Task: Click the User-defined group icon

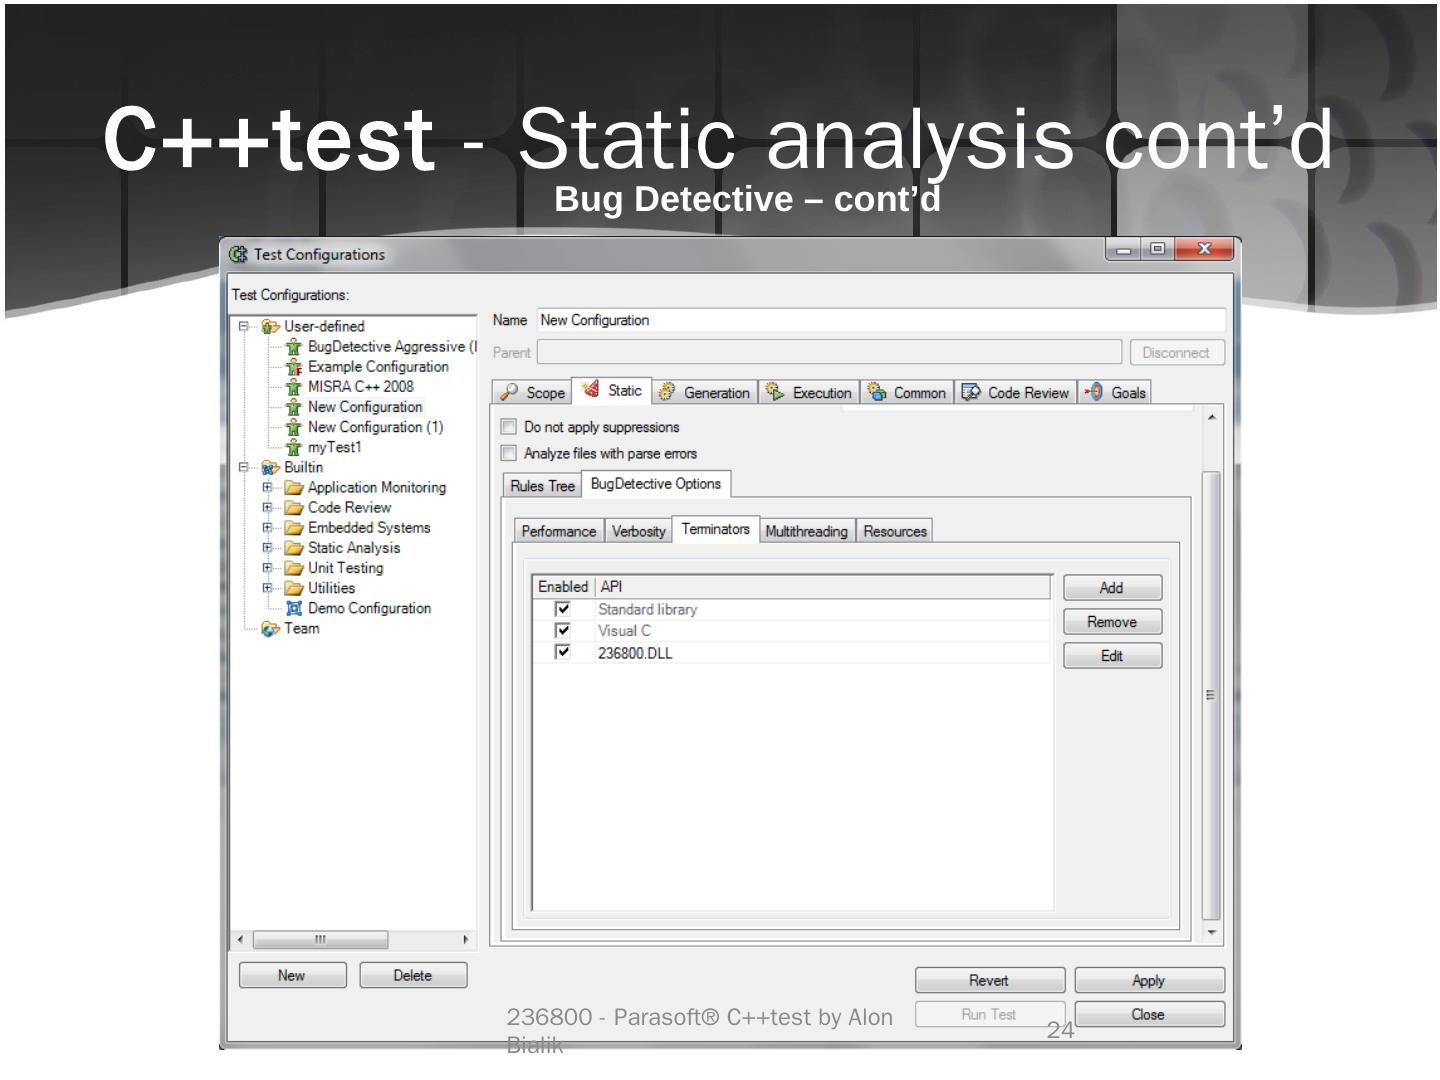Action: [270, 326]
